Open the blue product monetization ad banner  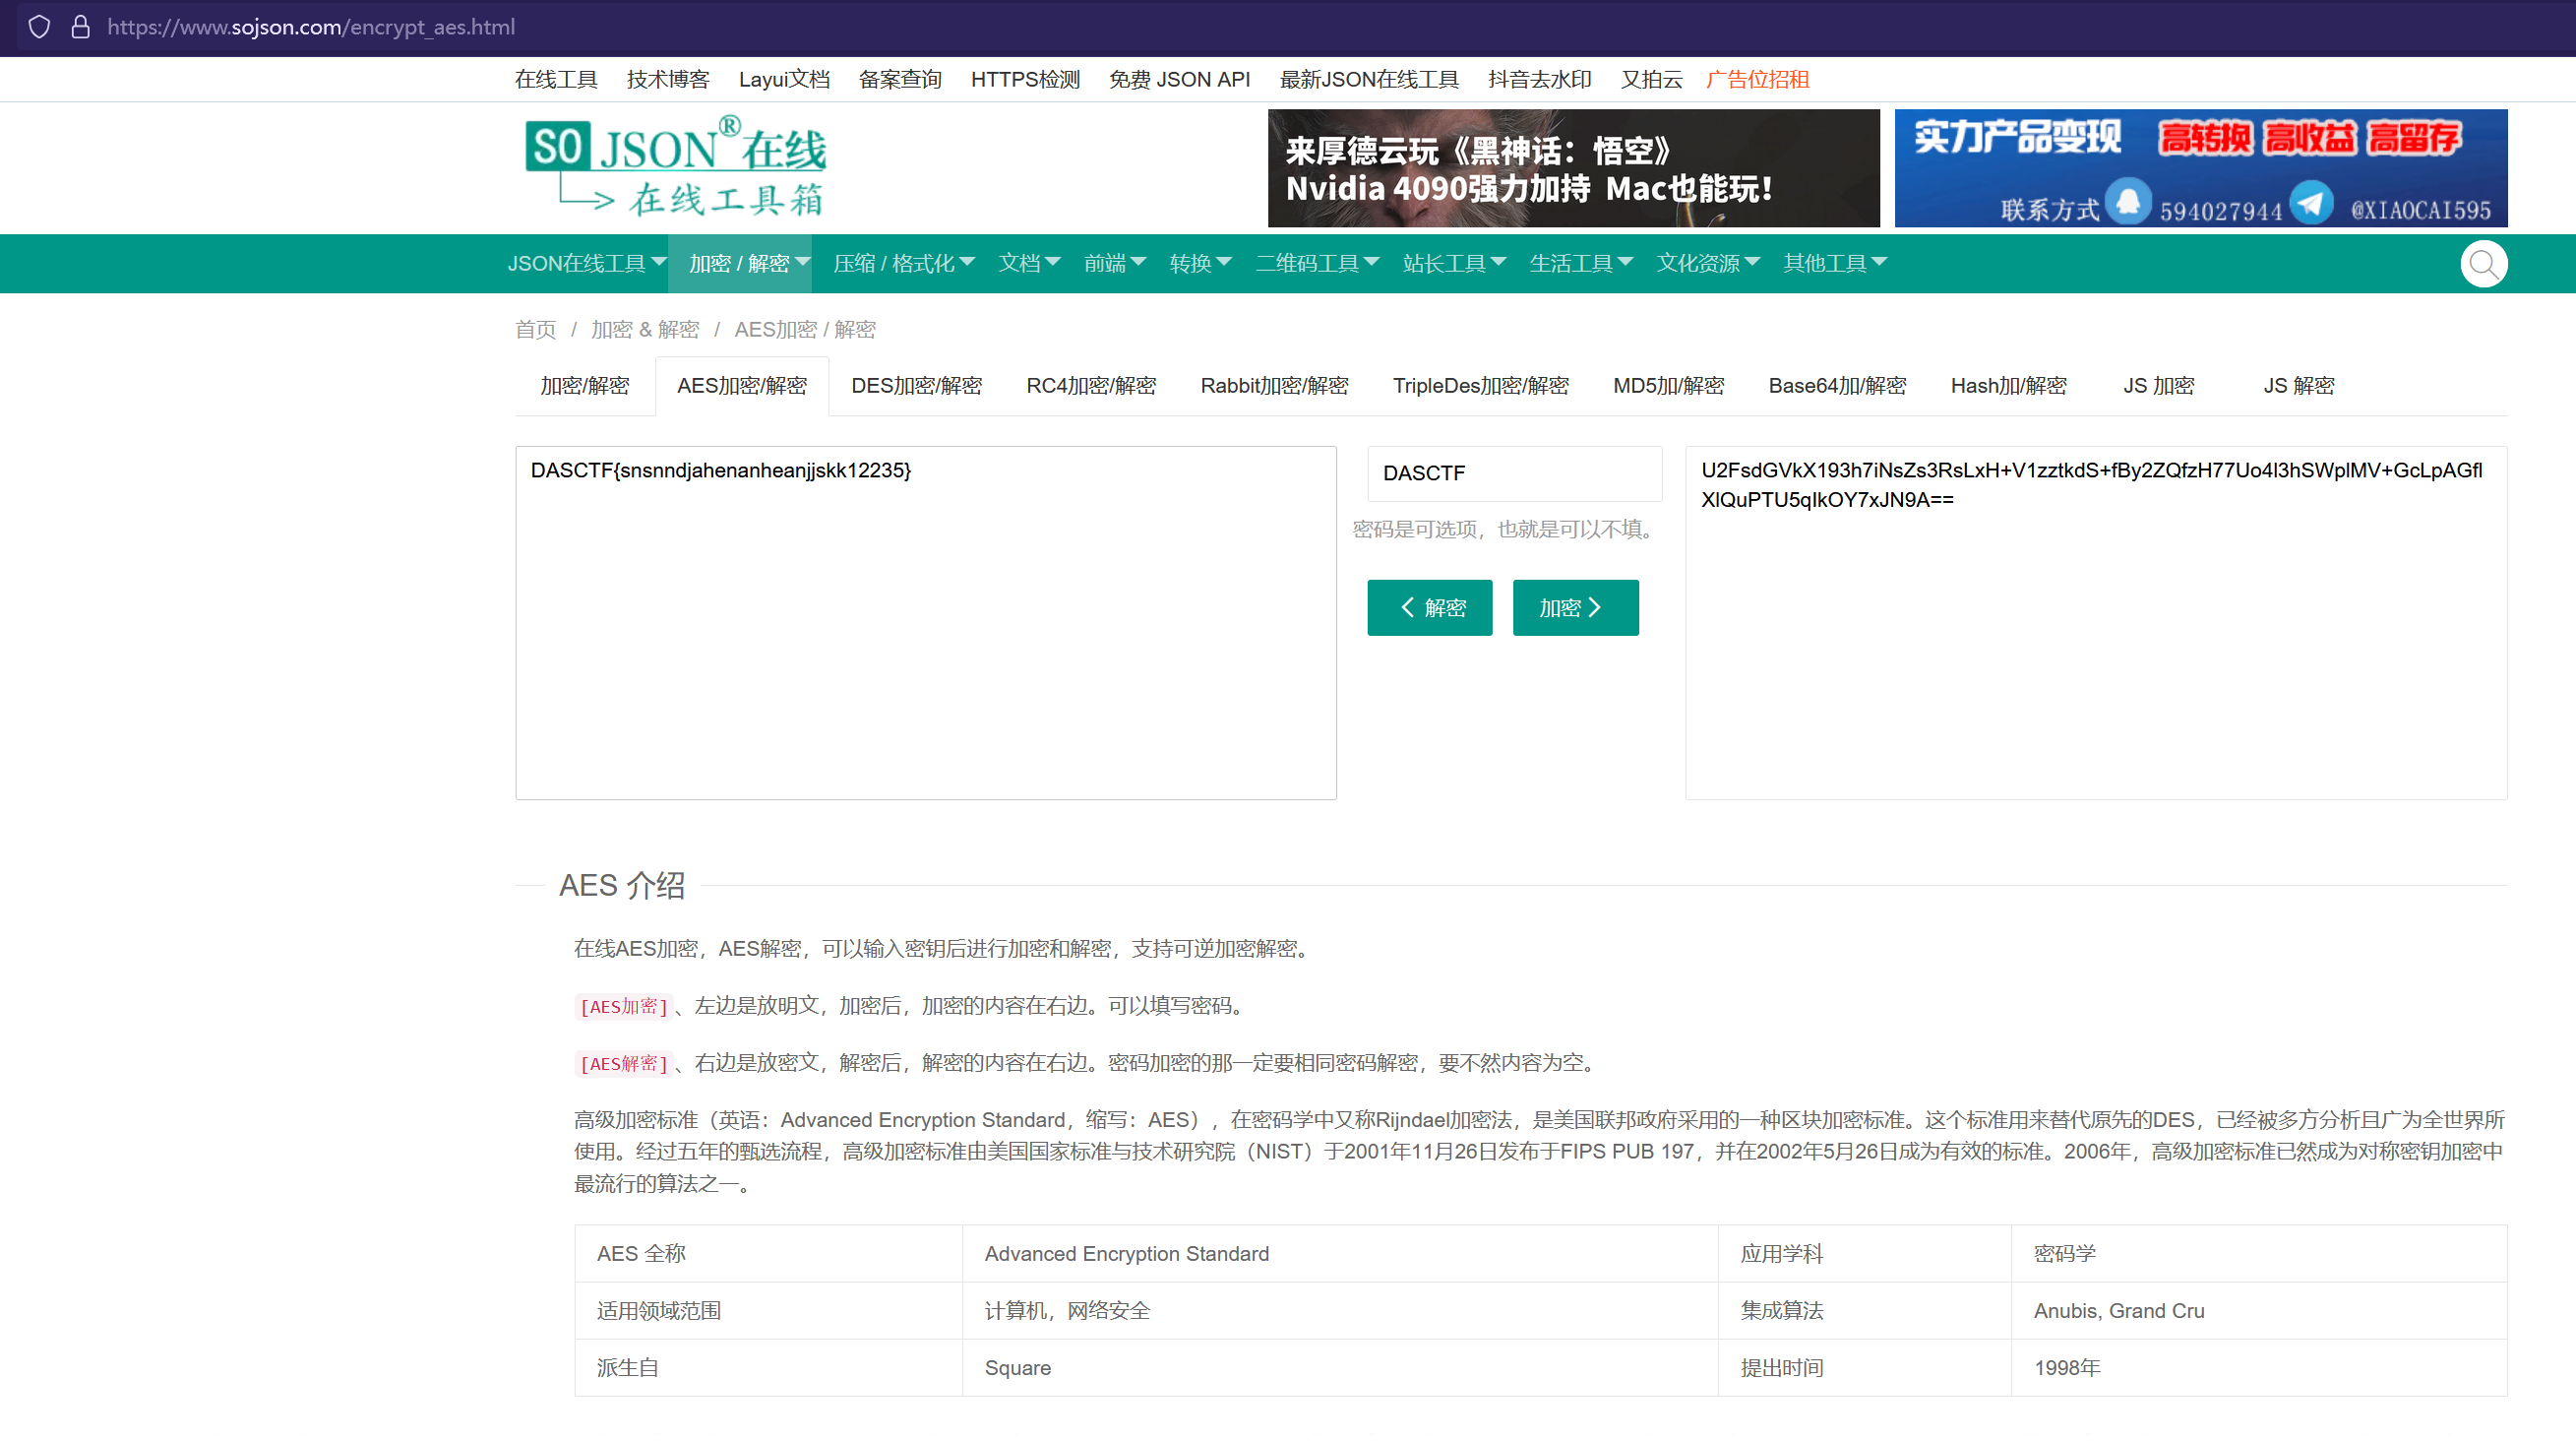click(2200, 168)
